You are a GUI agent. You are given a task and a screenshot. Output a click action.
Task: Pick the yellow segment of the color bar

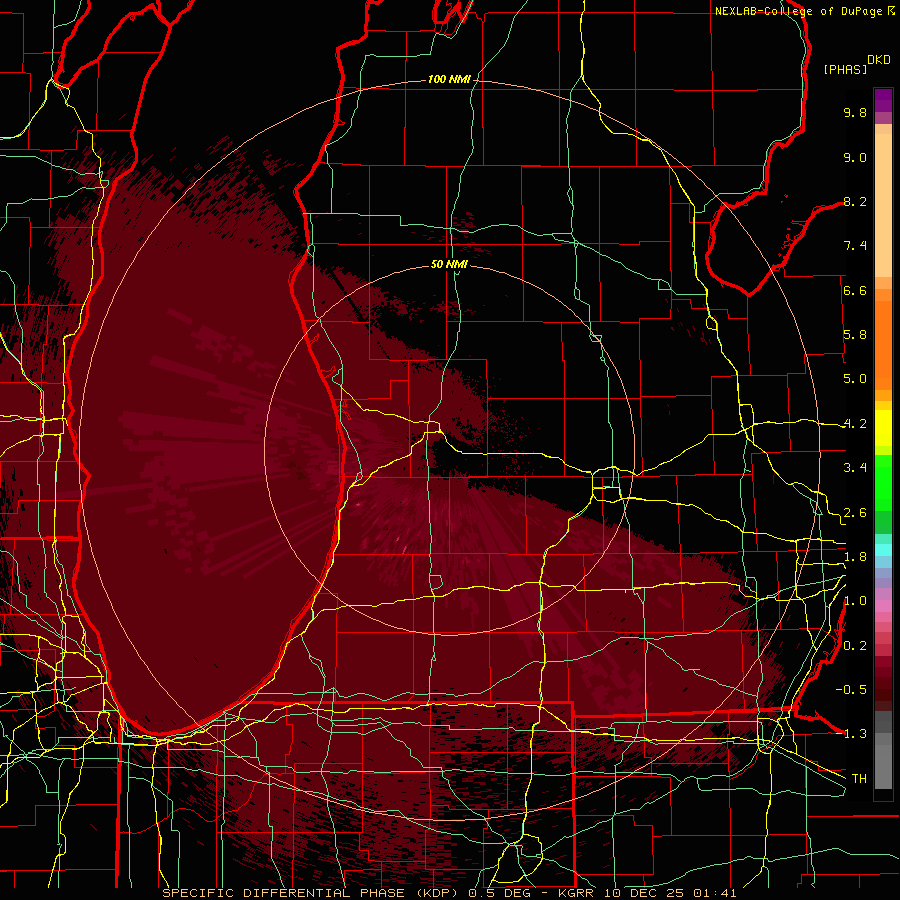[x=883, y=428]
